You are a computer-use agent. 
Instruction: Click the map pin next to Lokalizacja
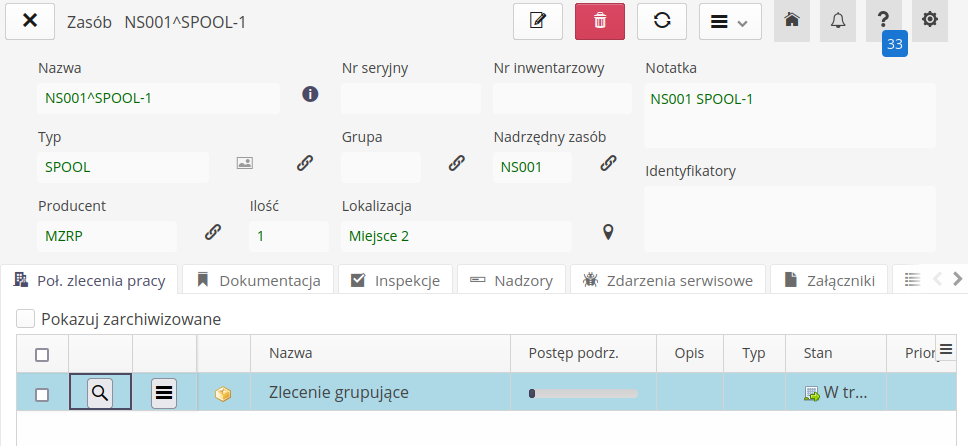tap(607, 232)
